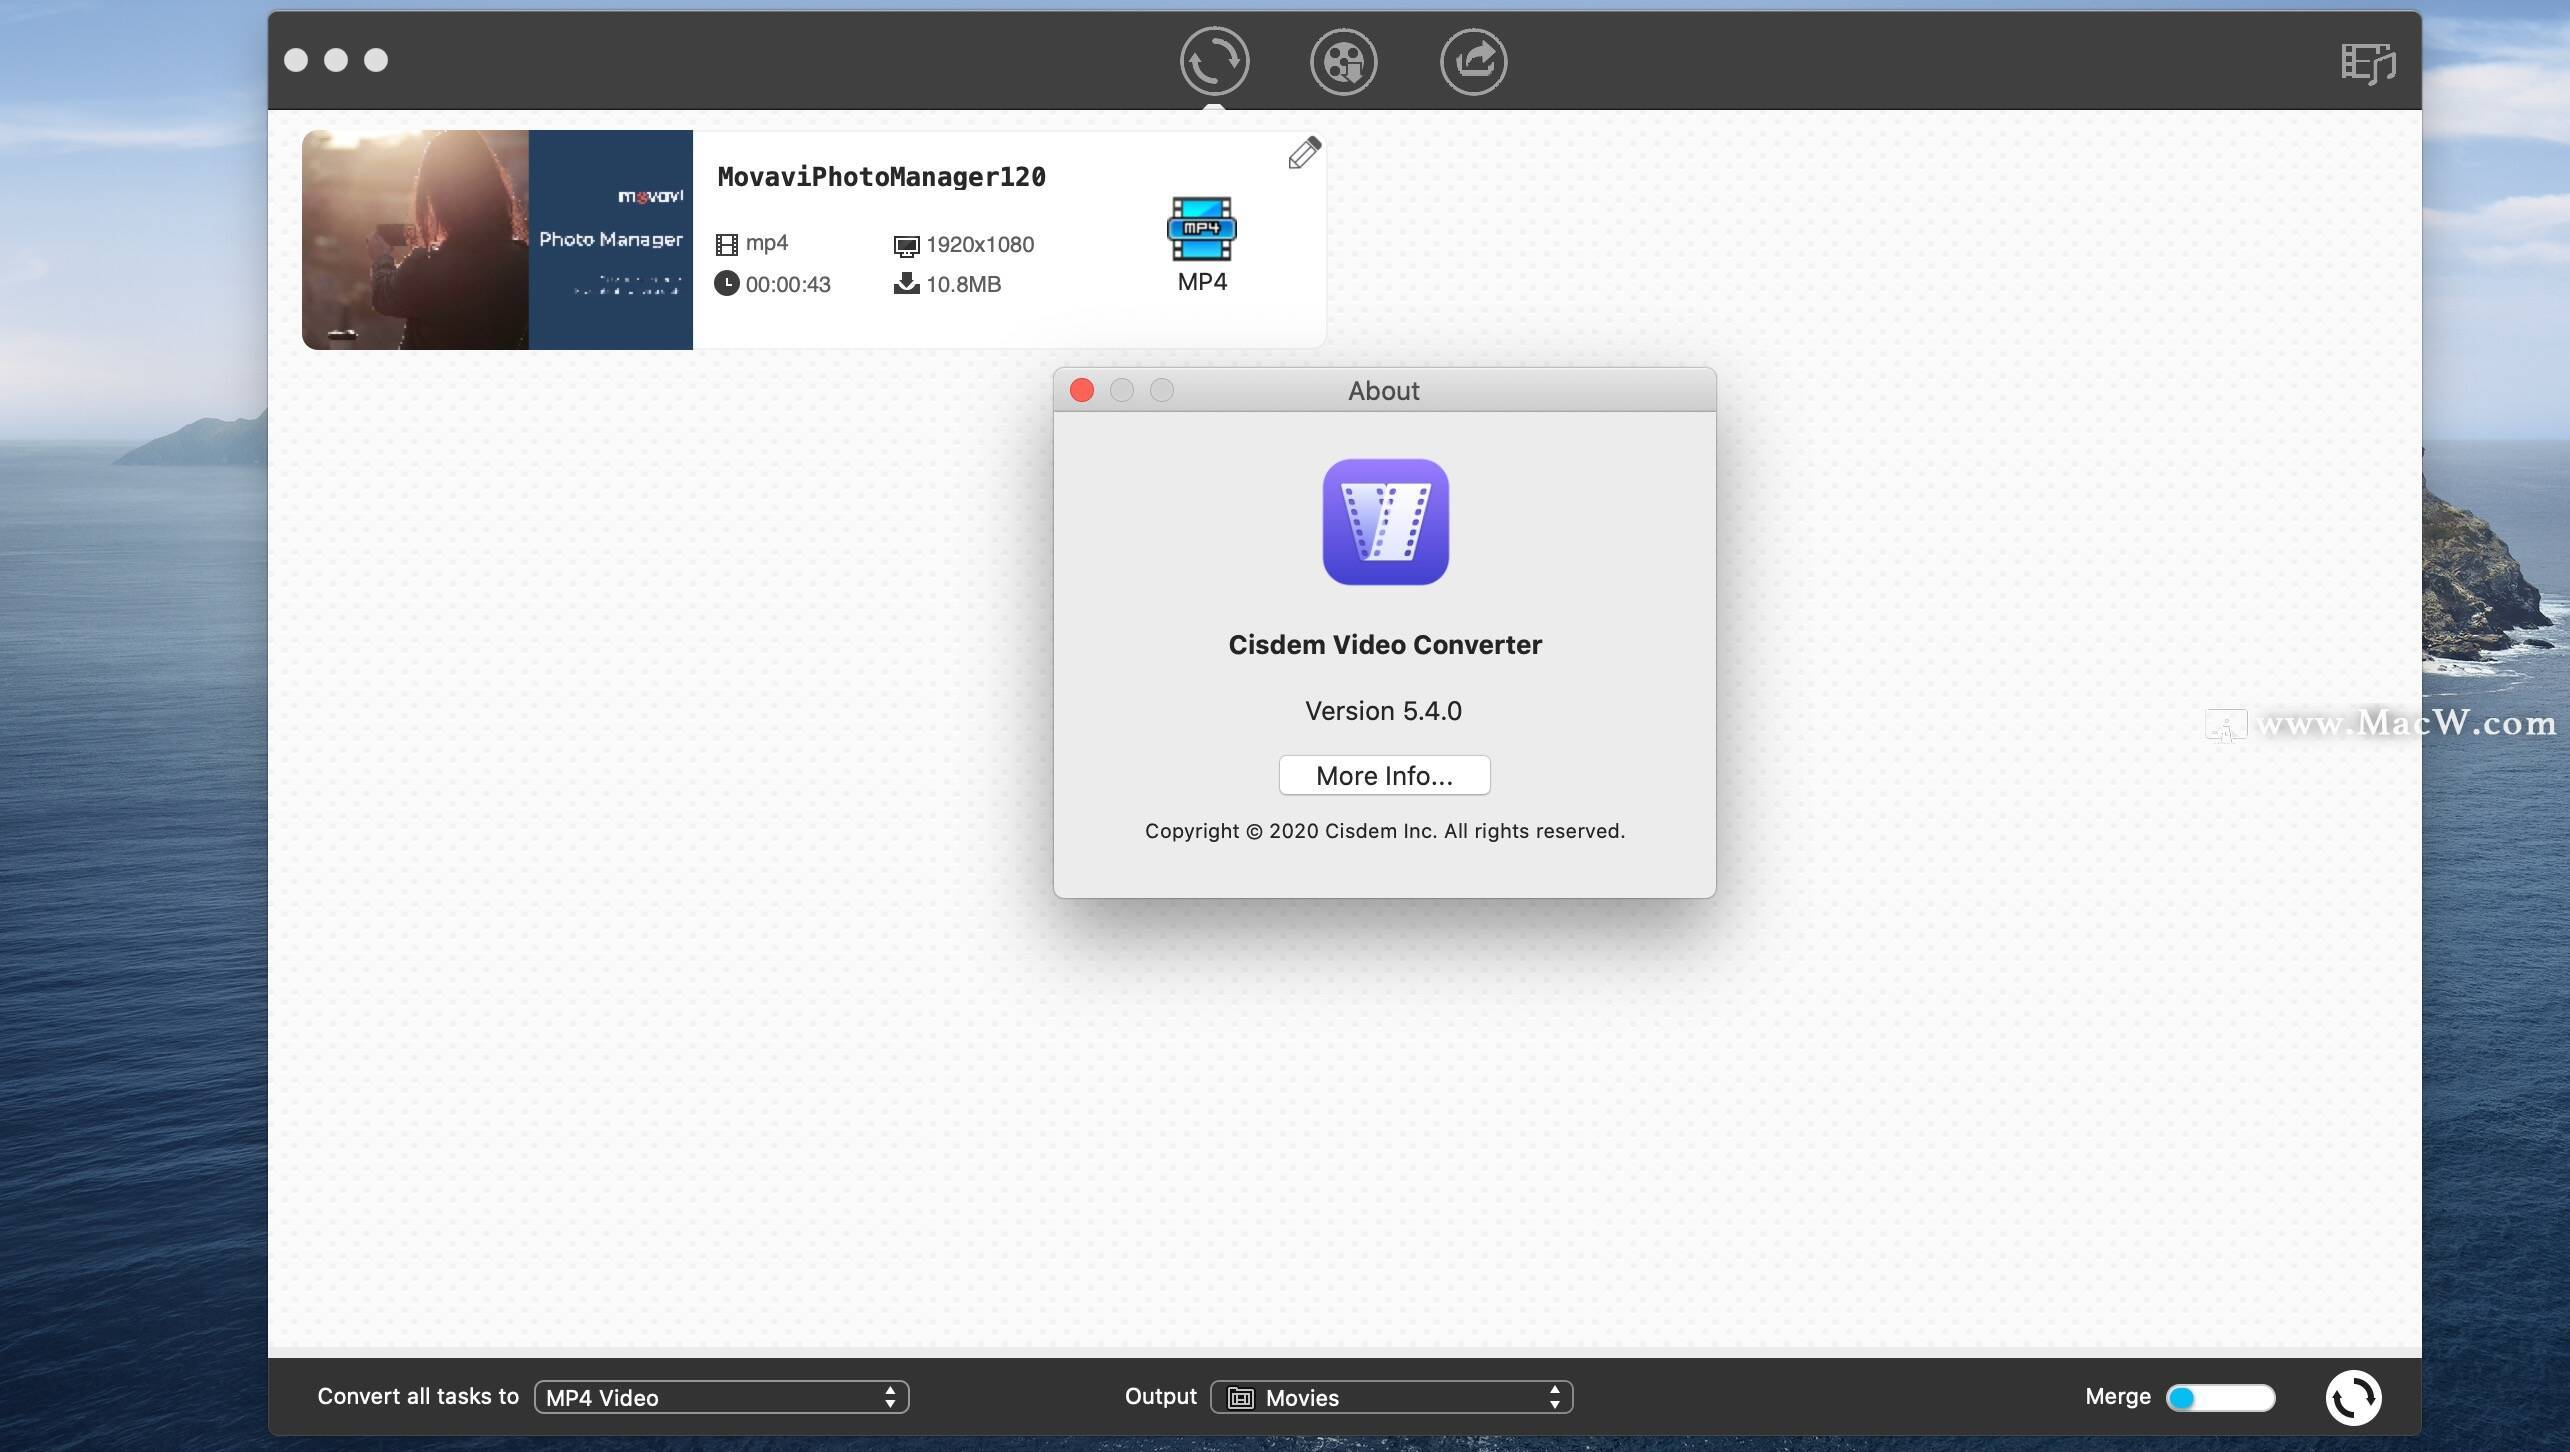Open the media browser icon

(2367, 64)
